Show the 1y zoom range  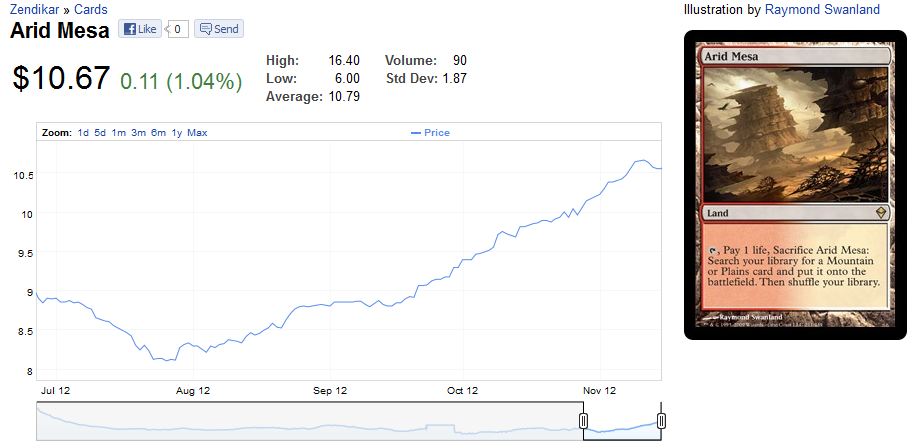click(x=177, y=133)
